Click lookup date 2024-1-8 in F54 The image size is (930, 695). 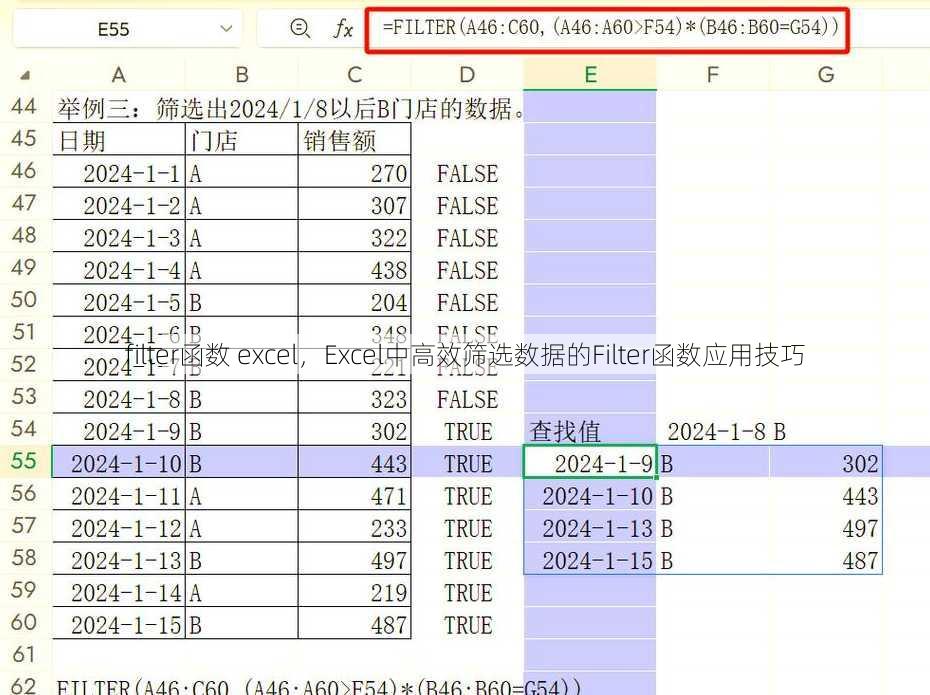pos(712,431)
